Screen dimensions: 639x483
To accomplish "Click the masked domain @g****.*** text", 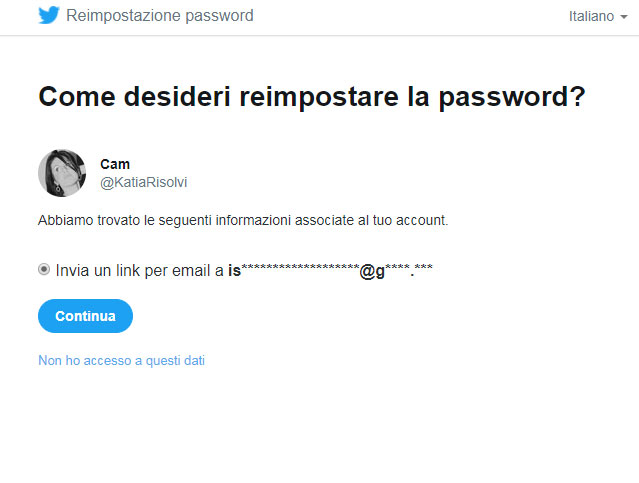I will tap(396, 271).
